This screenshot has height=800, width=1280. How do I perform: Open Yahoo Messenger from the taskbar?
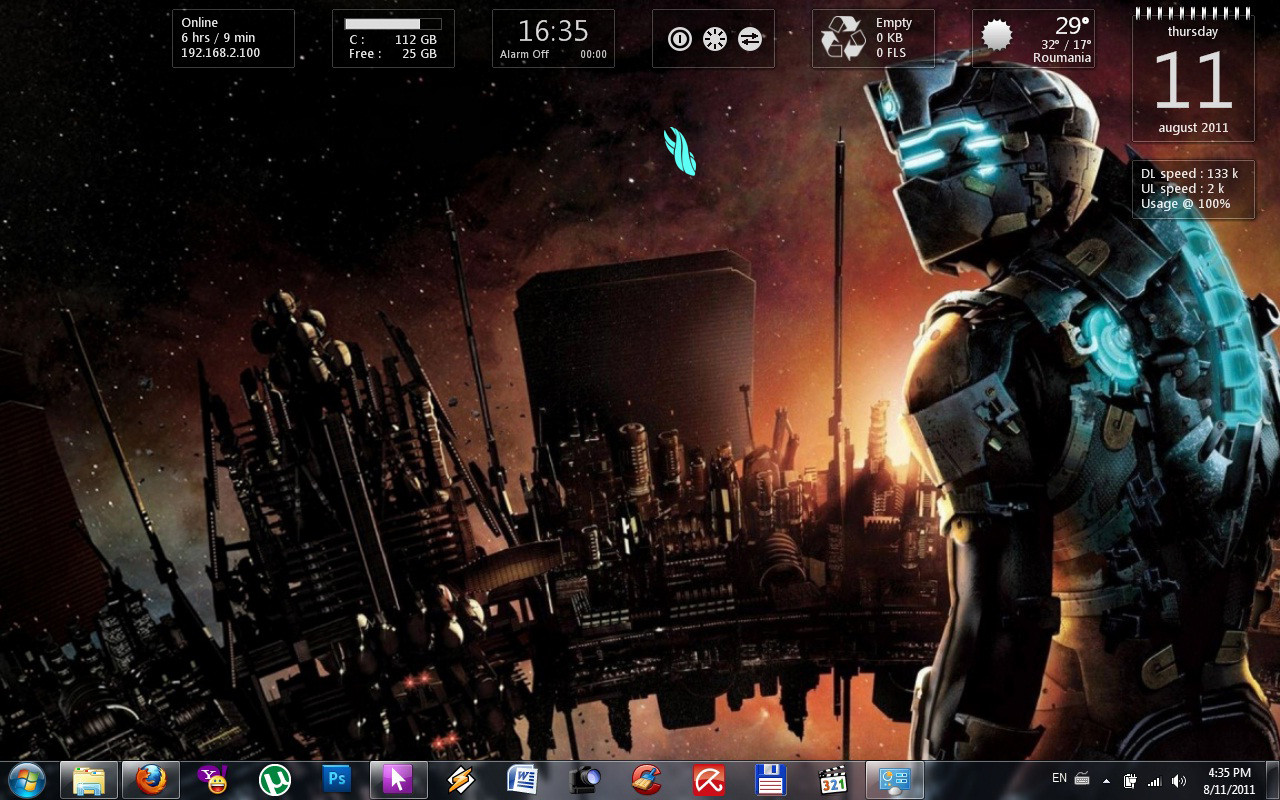click(x=213, y=779)
